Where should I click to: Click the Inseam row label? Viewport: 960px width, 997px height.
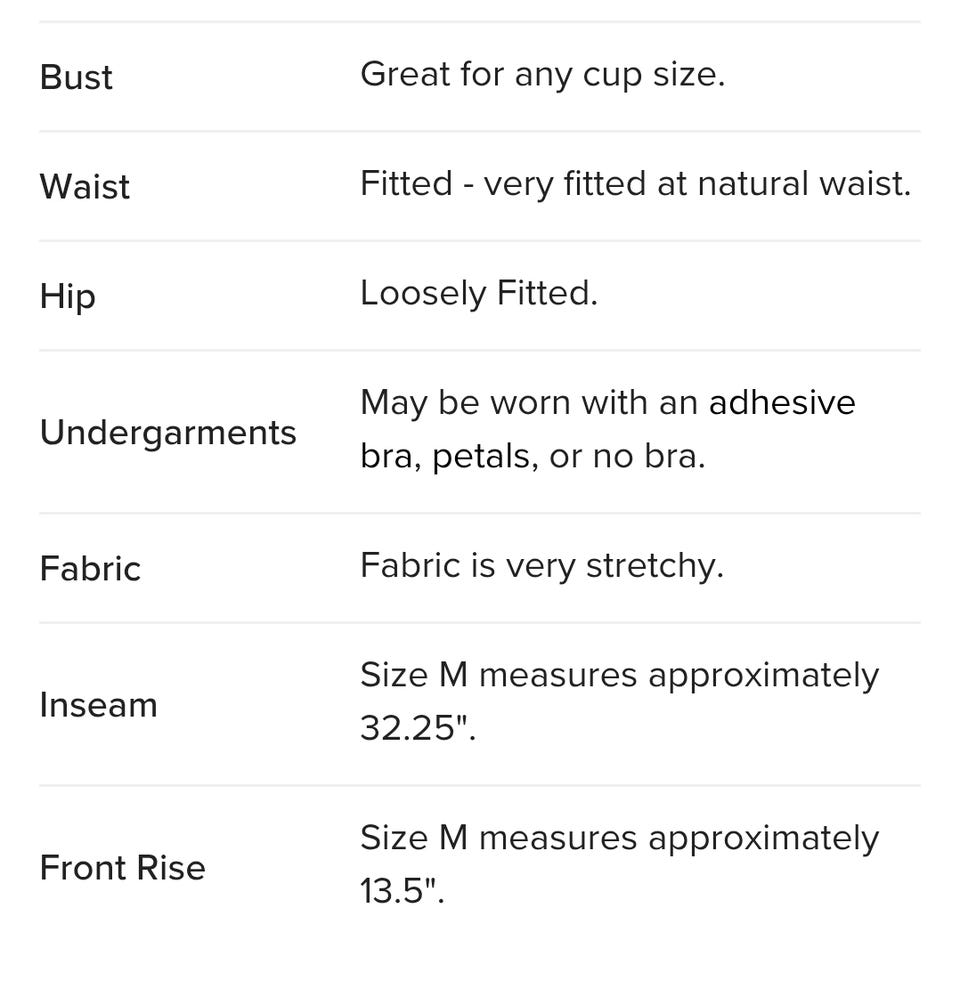(98, 706)
